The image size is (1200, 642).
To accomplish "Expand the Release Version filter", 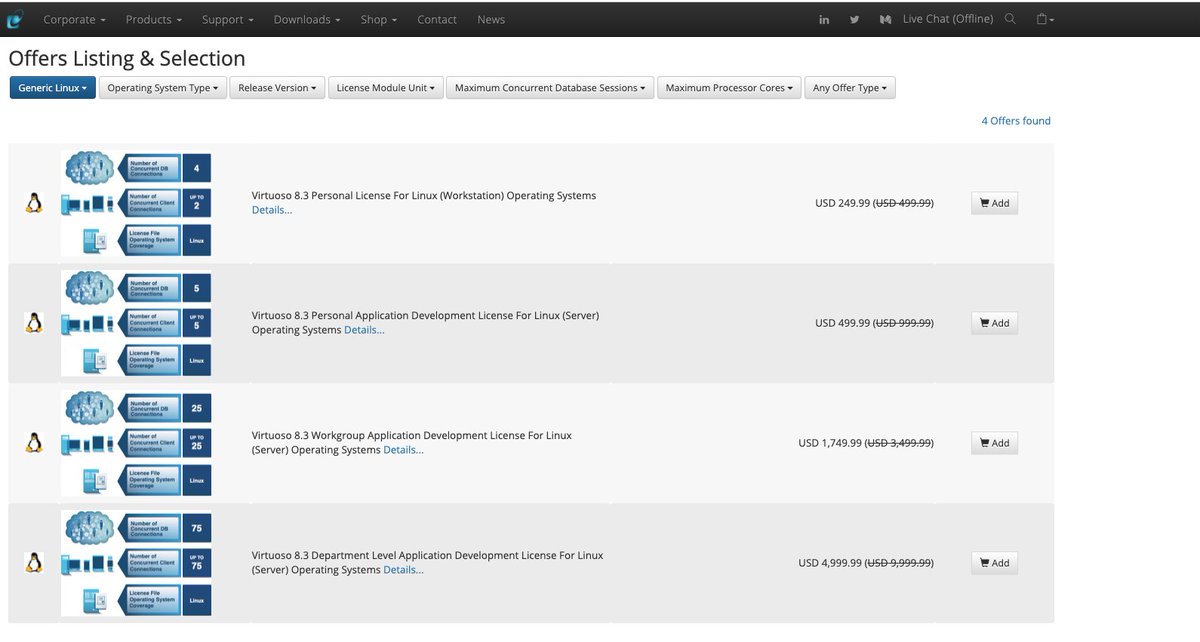I will [277, 88].
